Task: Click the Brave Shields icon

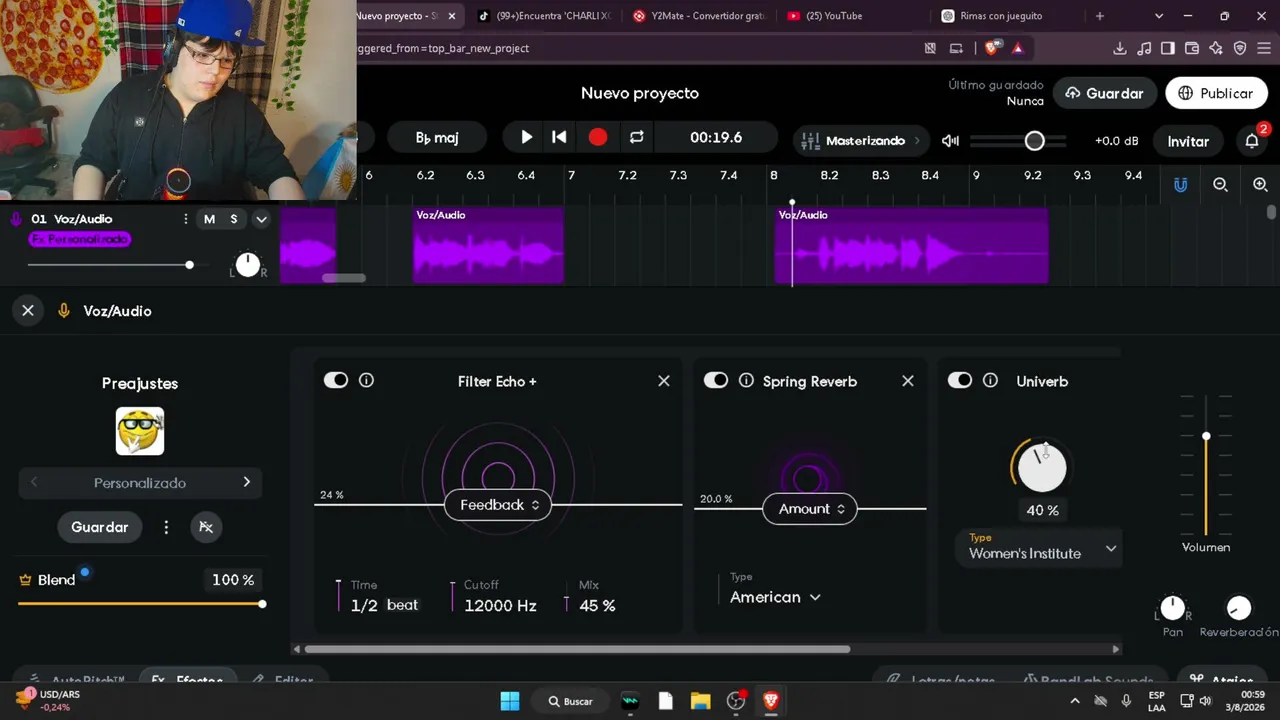Action: (x=993, y=48)
